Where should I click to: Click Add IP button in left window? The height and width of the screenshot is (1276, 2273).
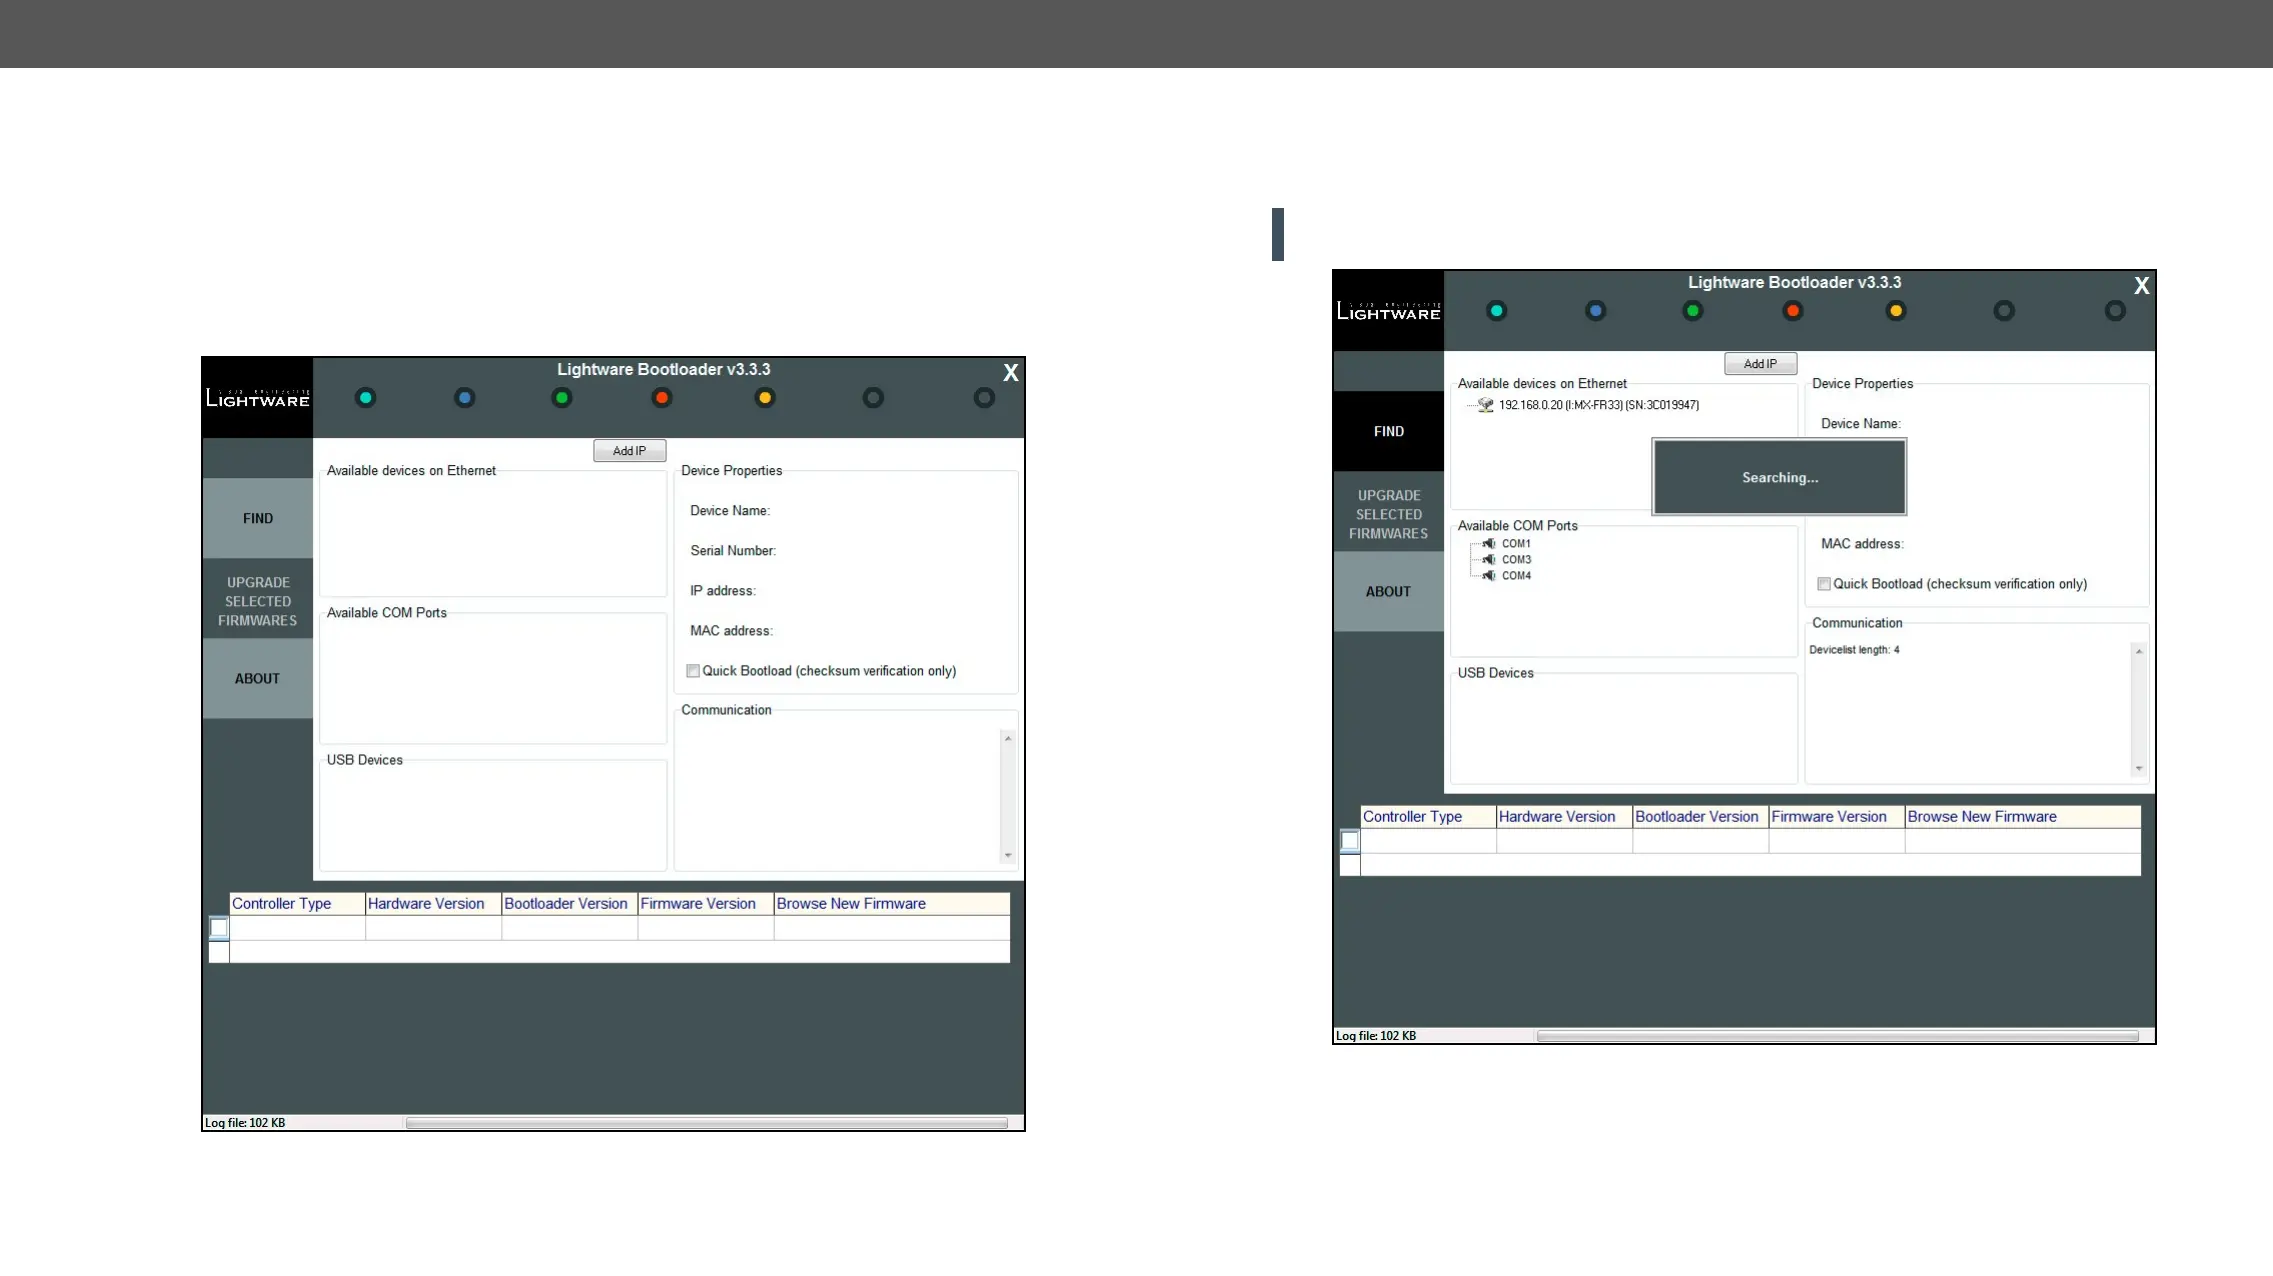click(630, 451)
